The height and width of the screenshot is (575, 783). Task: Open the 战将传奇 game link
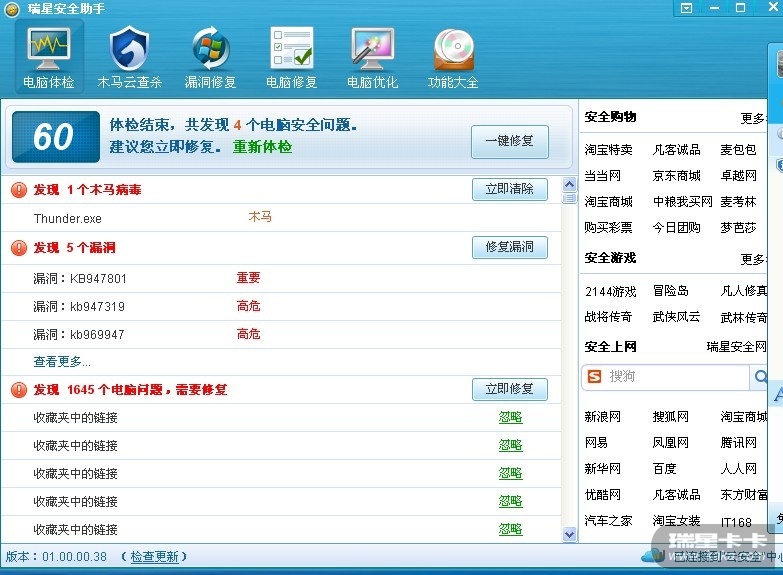608,317
